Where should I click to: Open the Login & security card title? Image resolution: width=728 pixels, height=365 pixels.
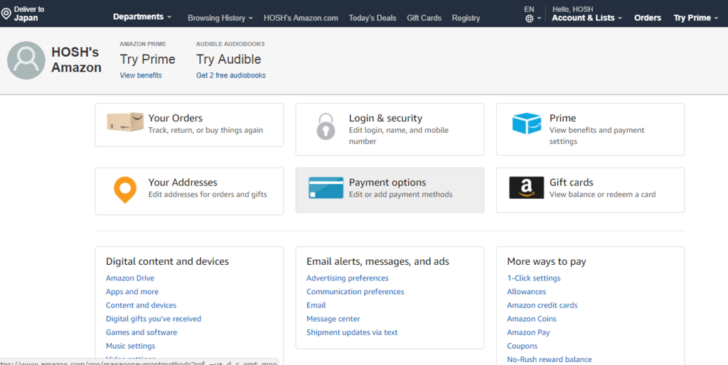point(386,118)
